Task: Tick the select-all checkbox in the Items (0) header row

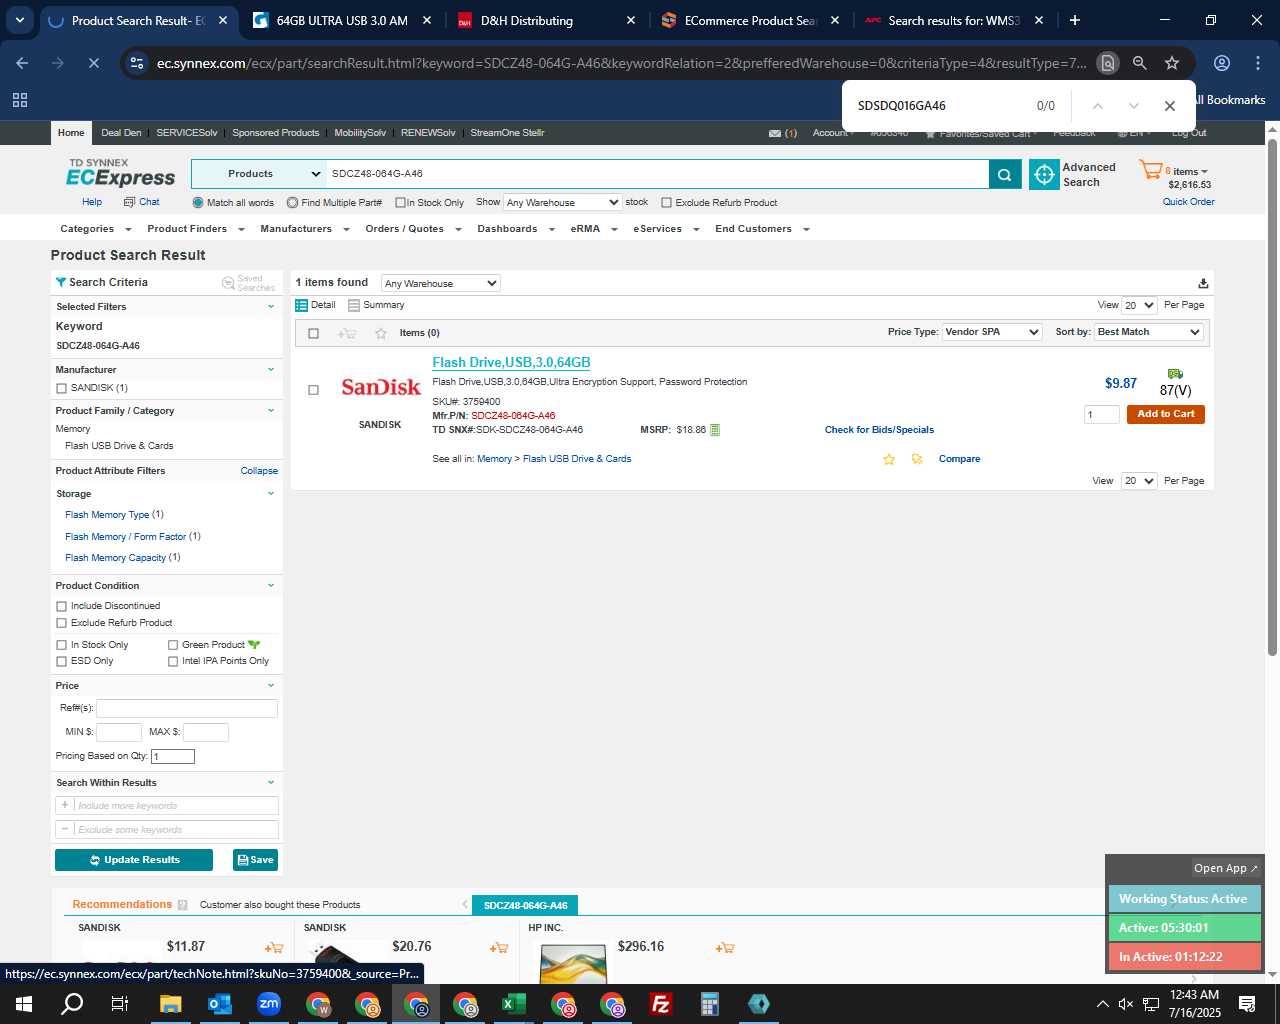Action: (x=313, y=333)
